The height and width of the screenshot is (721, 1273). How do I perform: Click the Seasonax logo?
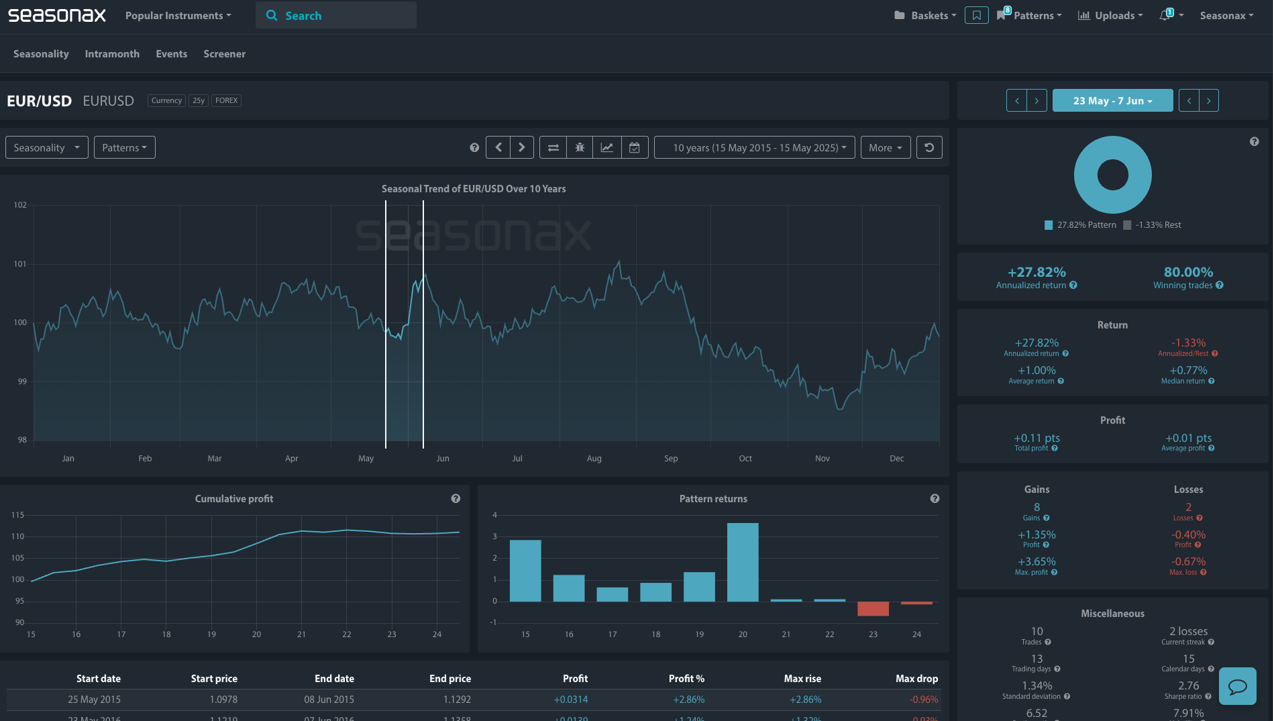[57, 15]
